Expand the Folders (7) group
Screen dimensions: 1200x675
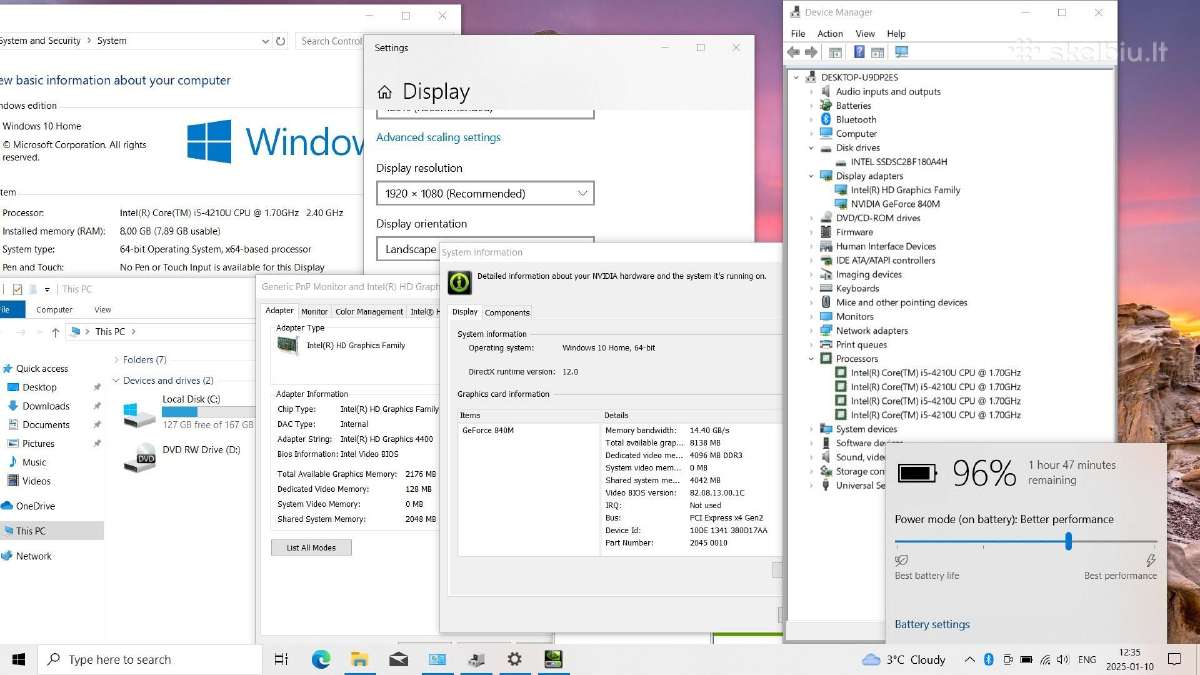[116, 359]
